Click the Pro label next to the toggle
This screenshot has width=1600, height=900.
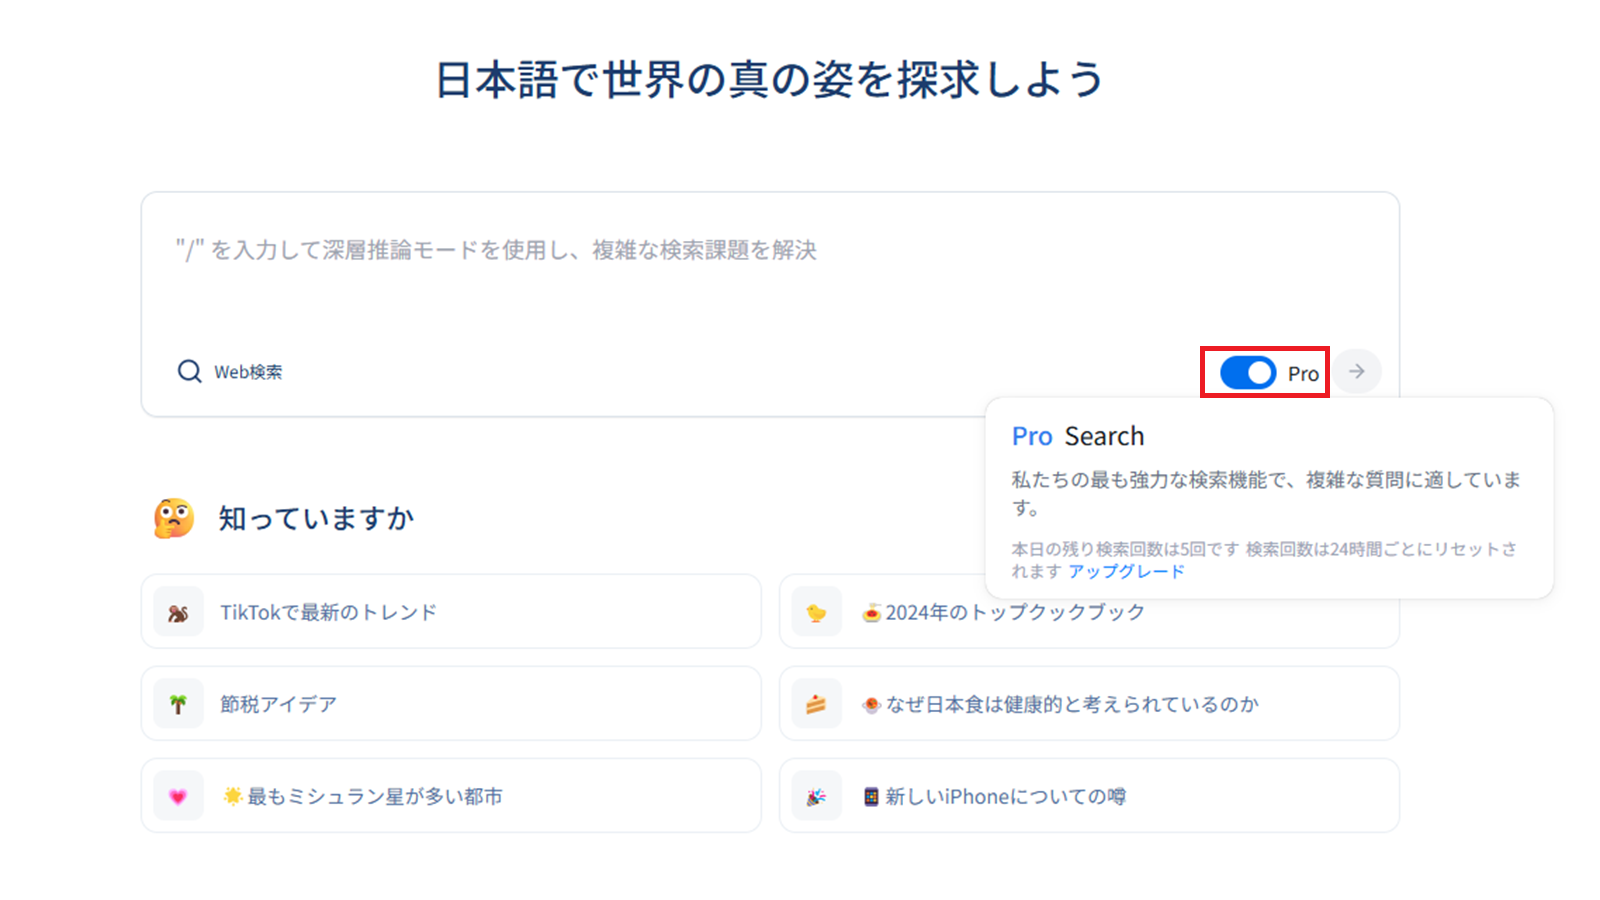[1302, 373]
